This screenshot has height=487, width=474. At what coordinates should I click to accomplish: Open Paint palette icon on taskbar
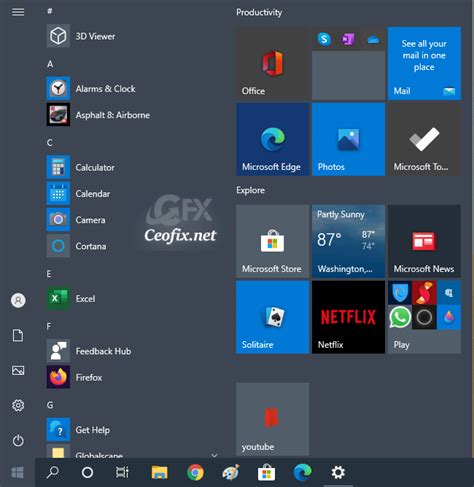click(231, 472)
